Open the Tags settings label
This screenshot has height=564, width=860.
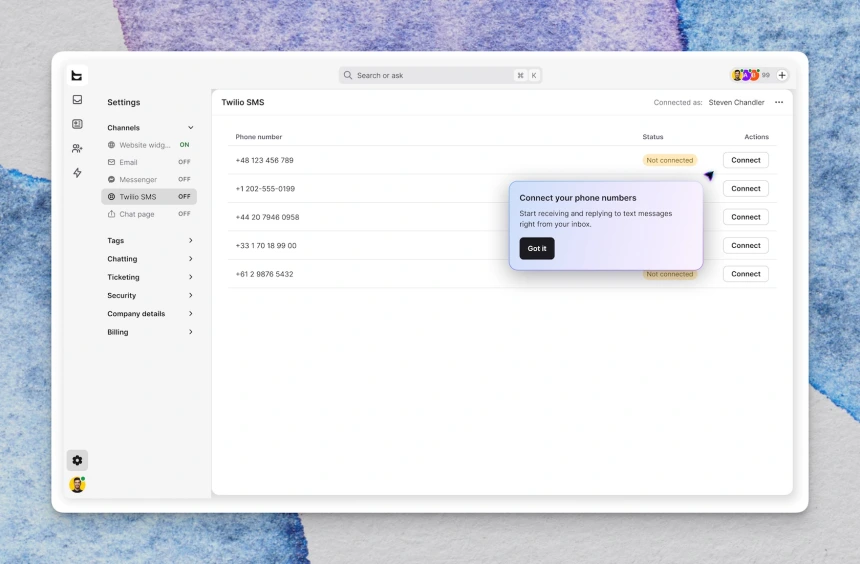116,240
